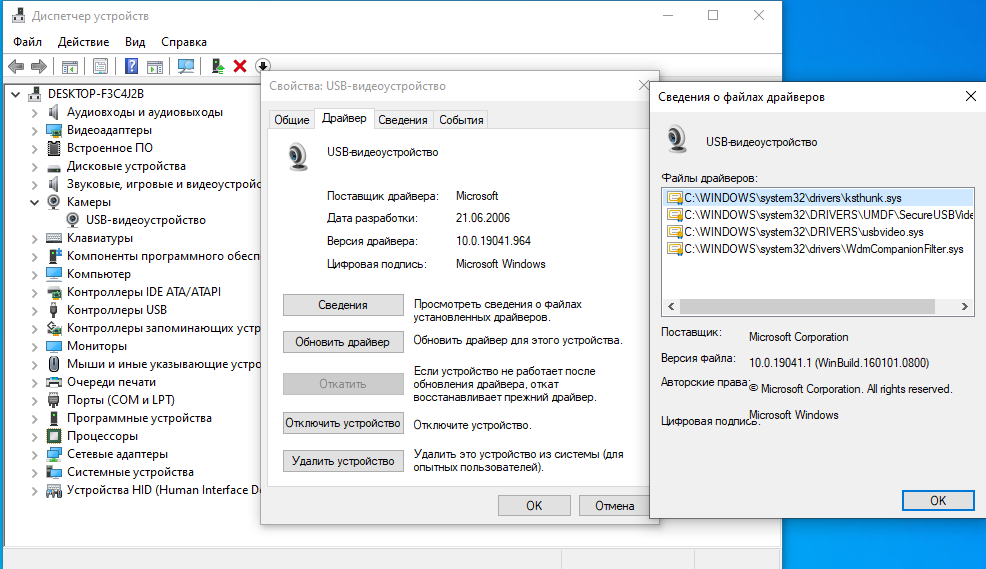Click the Отключить устройство button
Image resolution: width=986 pixels, height=569 pixels.
[x=343, y=423]
